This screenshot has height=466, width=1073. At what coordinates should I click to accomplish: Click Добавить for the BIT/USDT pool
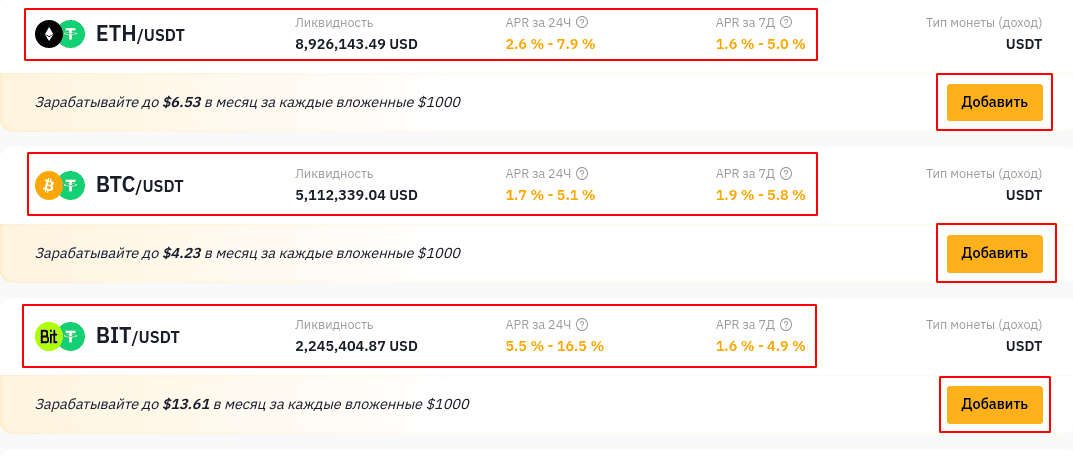[994, 404]
